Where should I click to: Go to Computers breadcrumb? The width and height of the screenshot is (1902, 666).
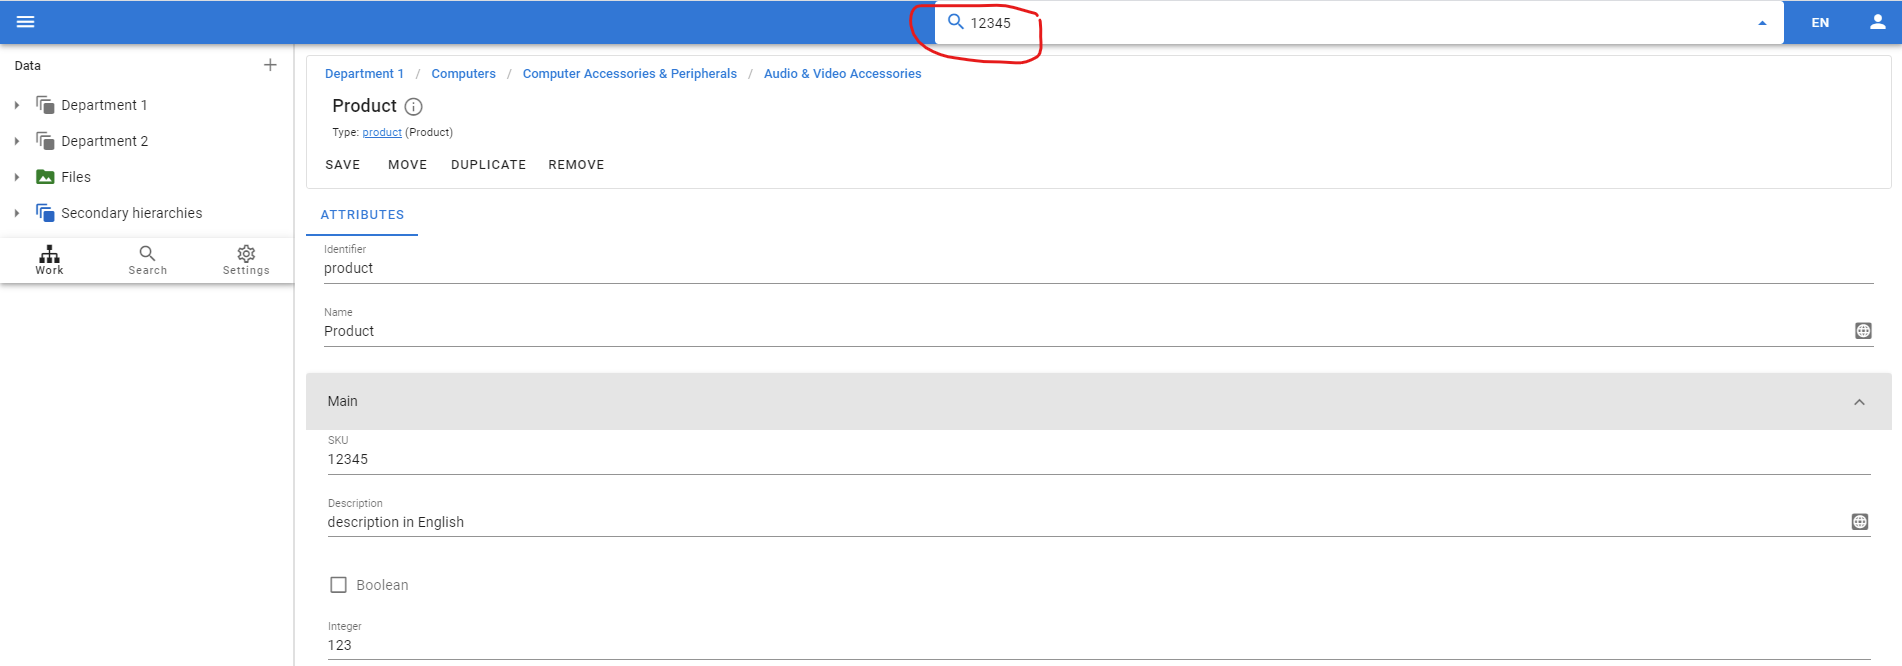[x=463, y=74]
